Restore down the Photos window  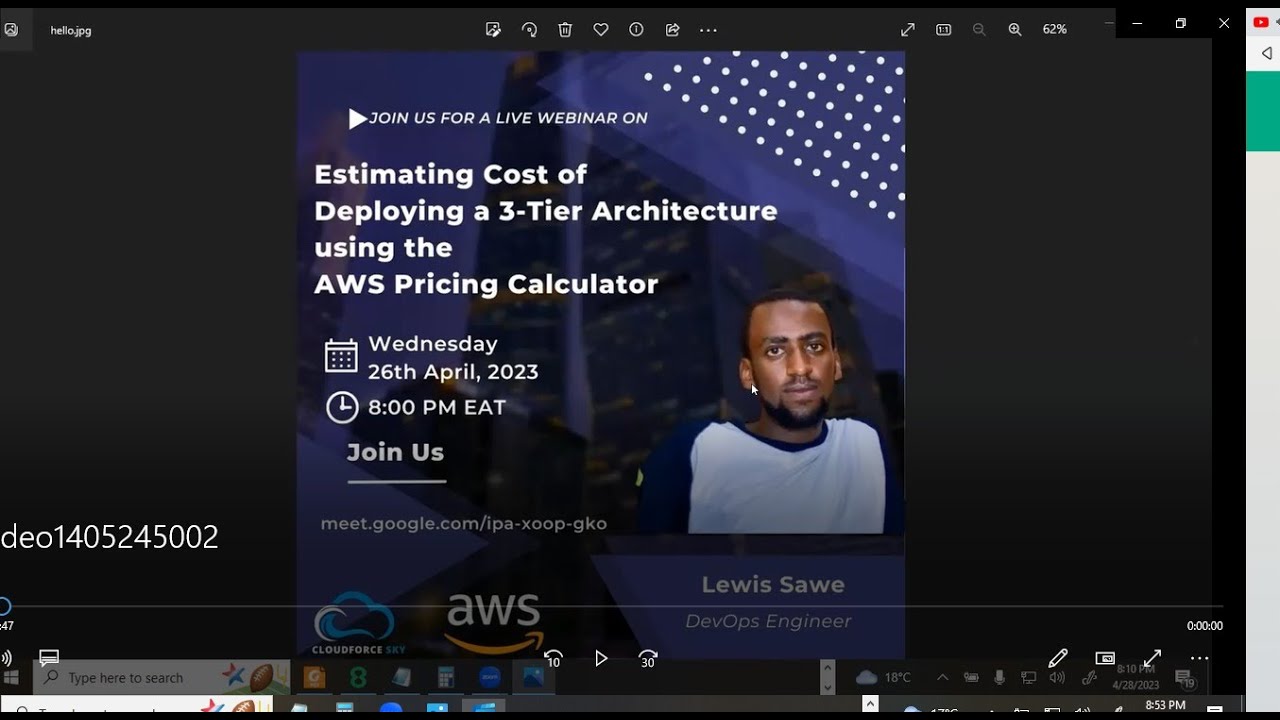[1181, 23]
